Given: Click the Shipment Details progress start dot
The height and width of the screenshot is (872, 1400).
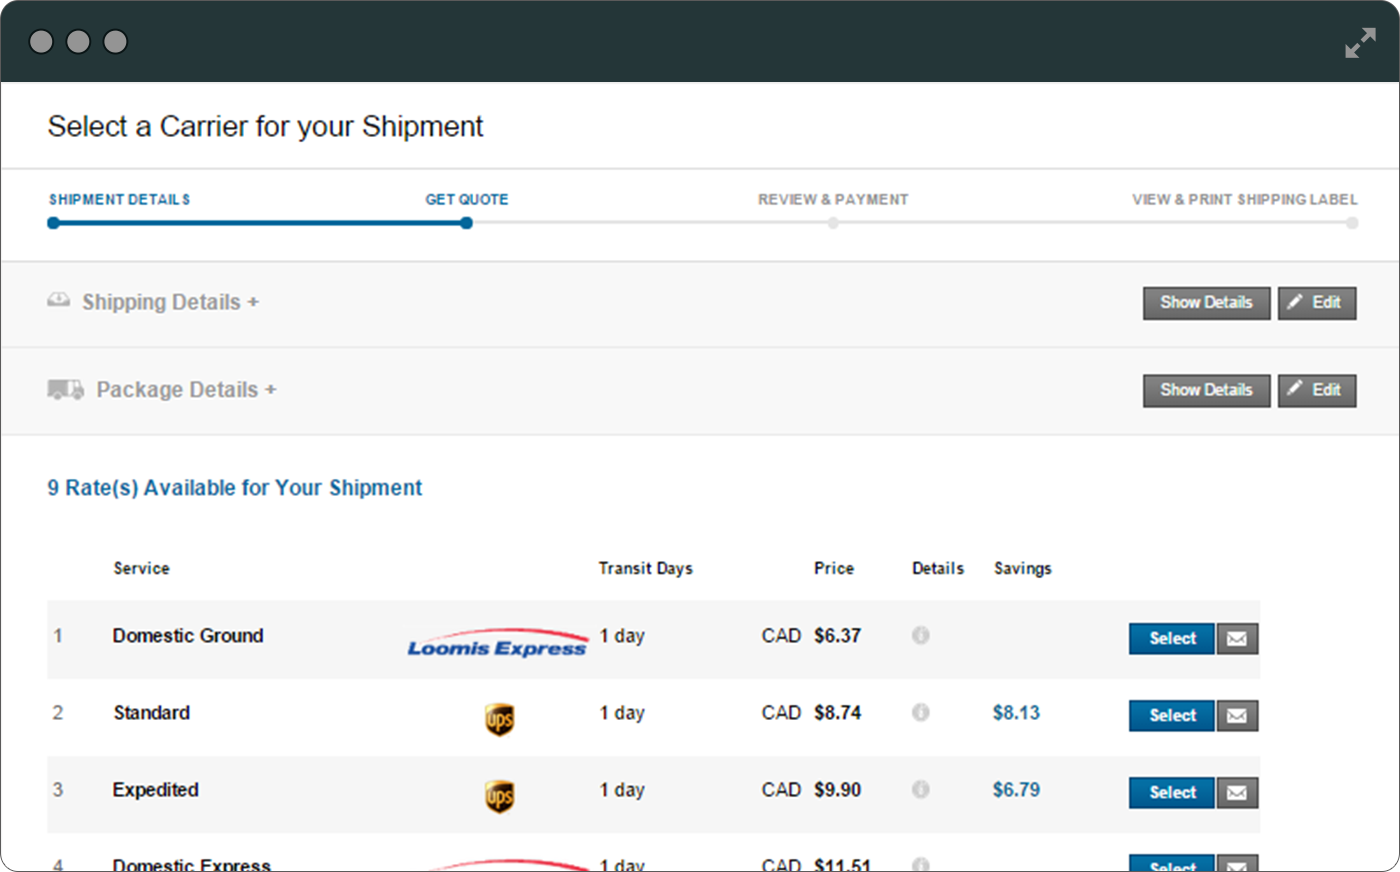Looking at the screenshot, I should (x=54, y=223).
